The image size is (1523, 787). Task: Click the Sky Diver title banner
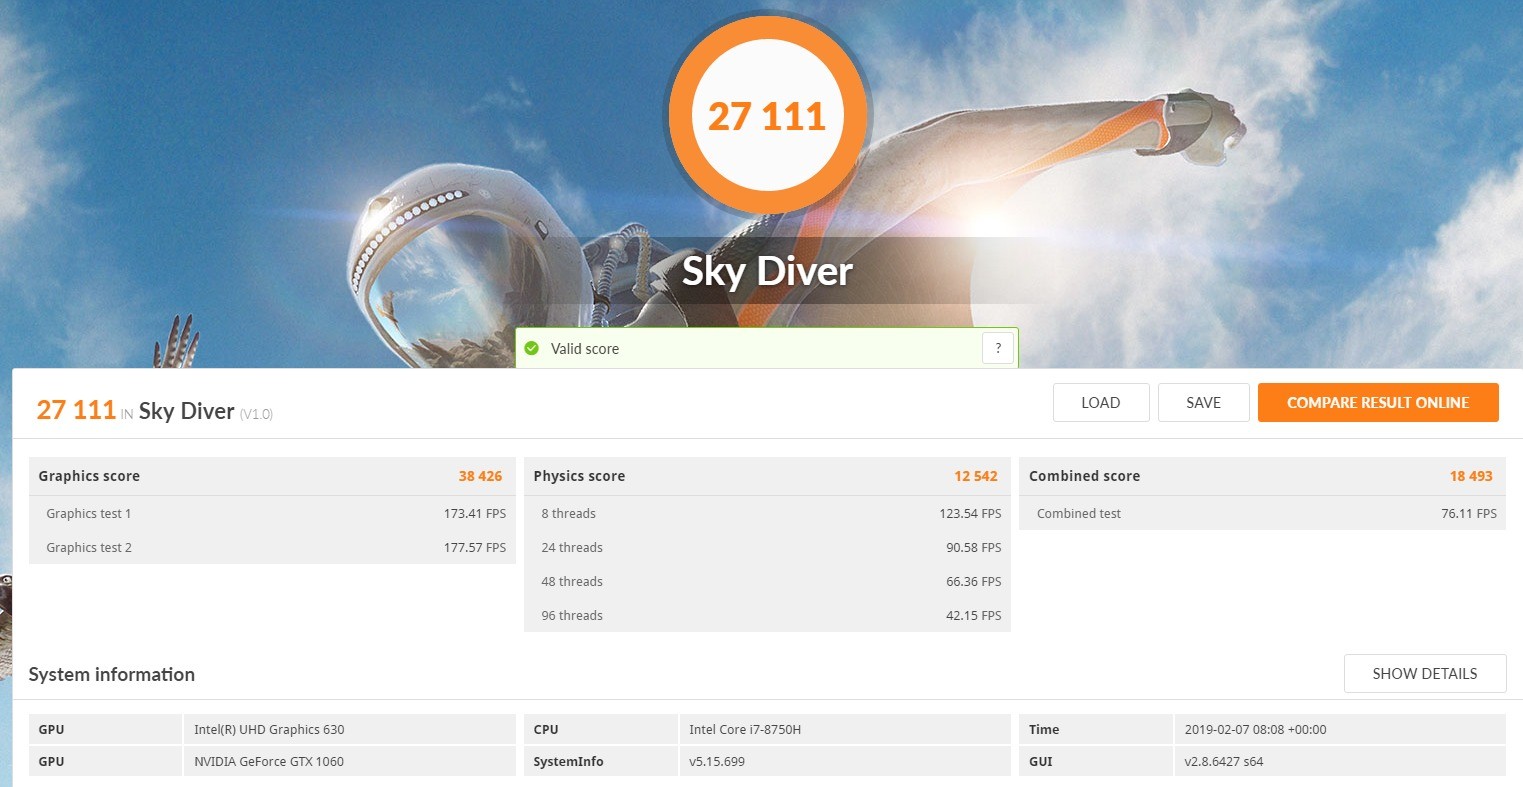[767, 272]
